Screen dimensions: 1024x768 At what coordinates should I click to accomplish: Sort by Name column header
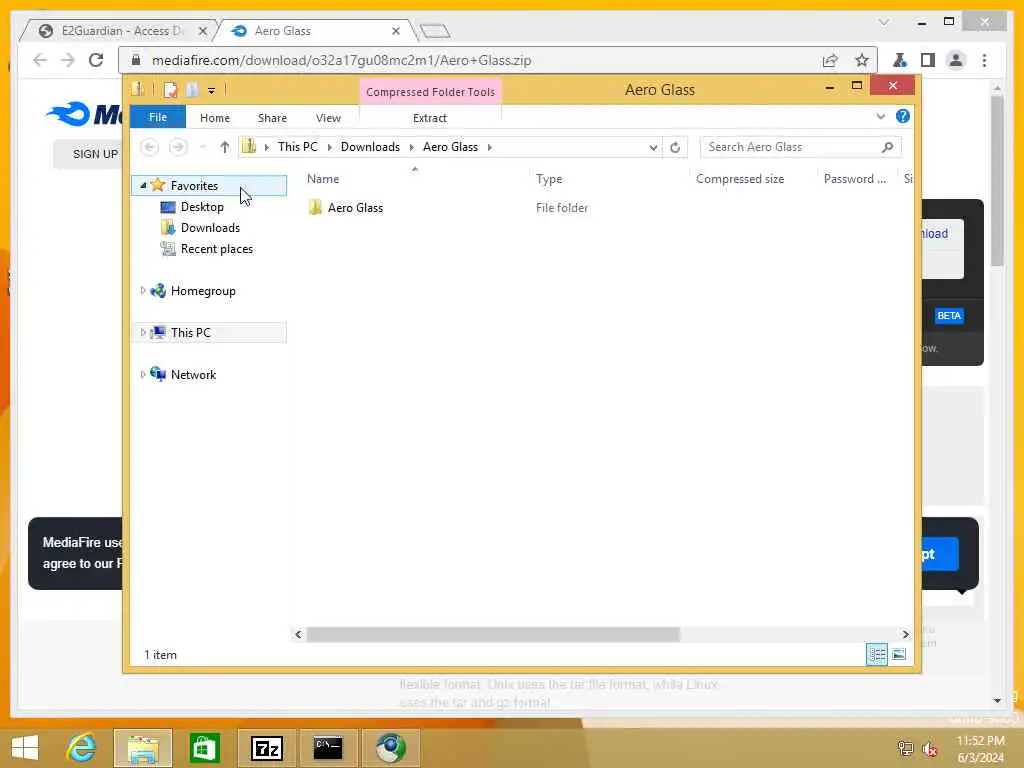pyautogui.click(x=323, y=179)
